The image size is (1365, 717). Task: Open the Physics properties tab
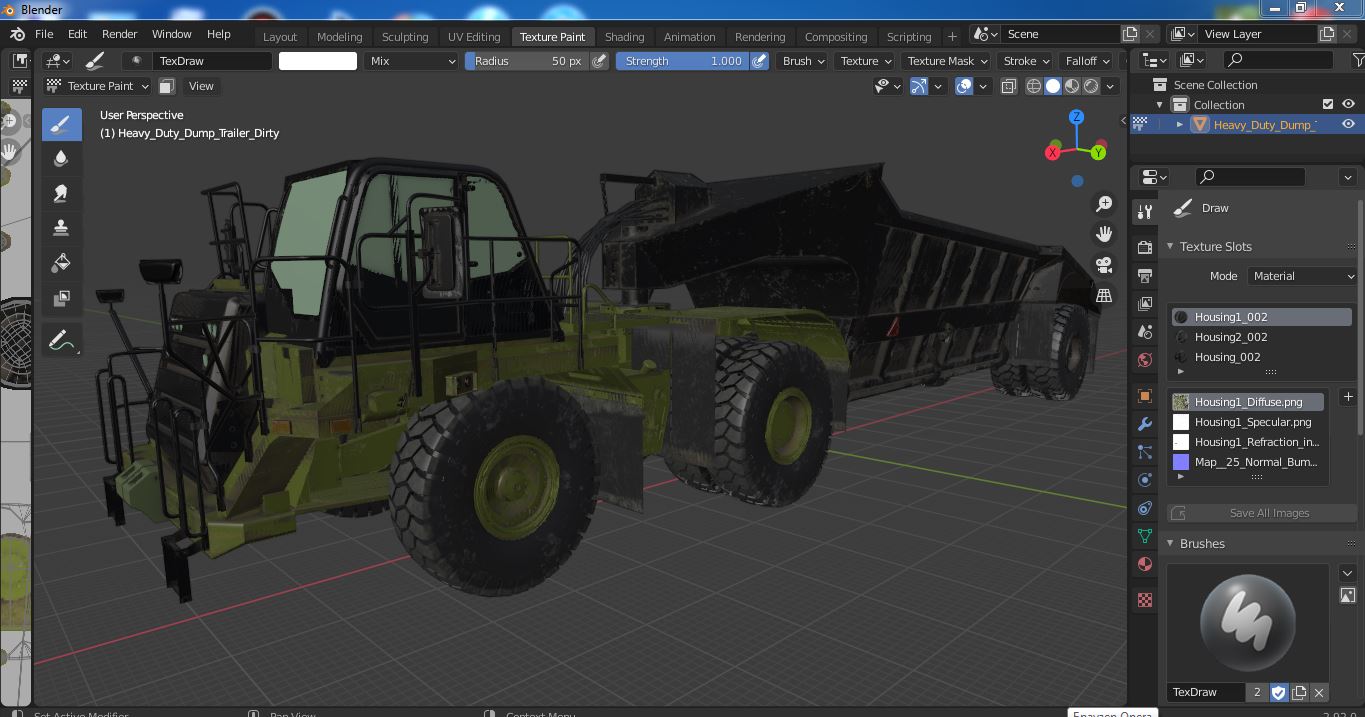pos(1145,480)
